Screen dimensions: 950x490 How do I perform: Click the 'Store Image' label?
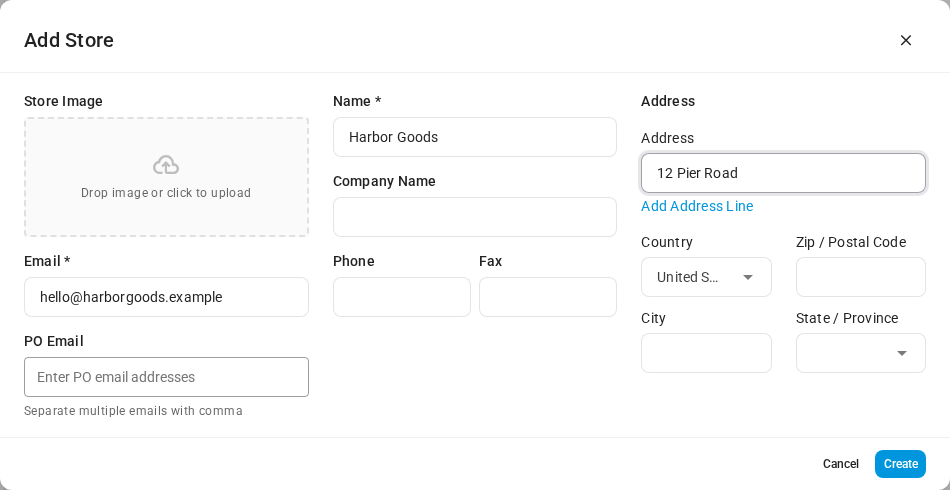[x=63, y=101]
